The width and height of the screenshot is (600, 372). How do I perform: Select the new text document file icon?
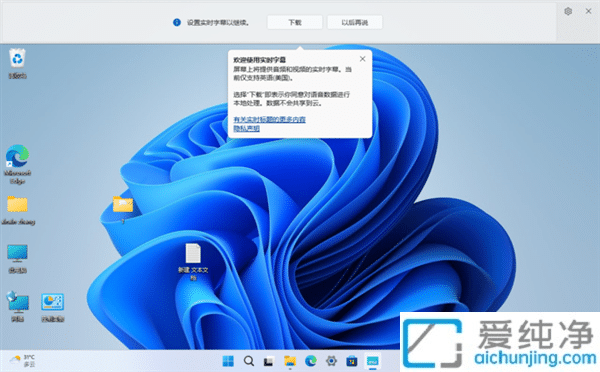193,261
